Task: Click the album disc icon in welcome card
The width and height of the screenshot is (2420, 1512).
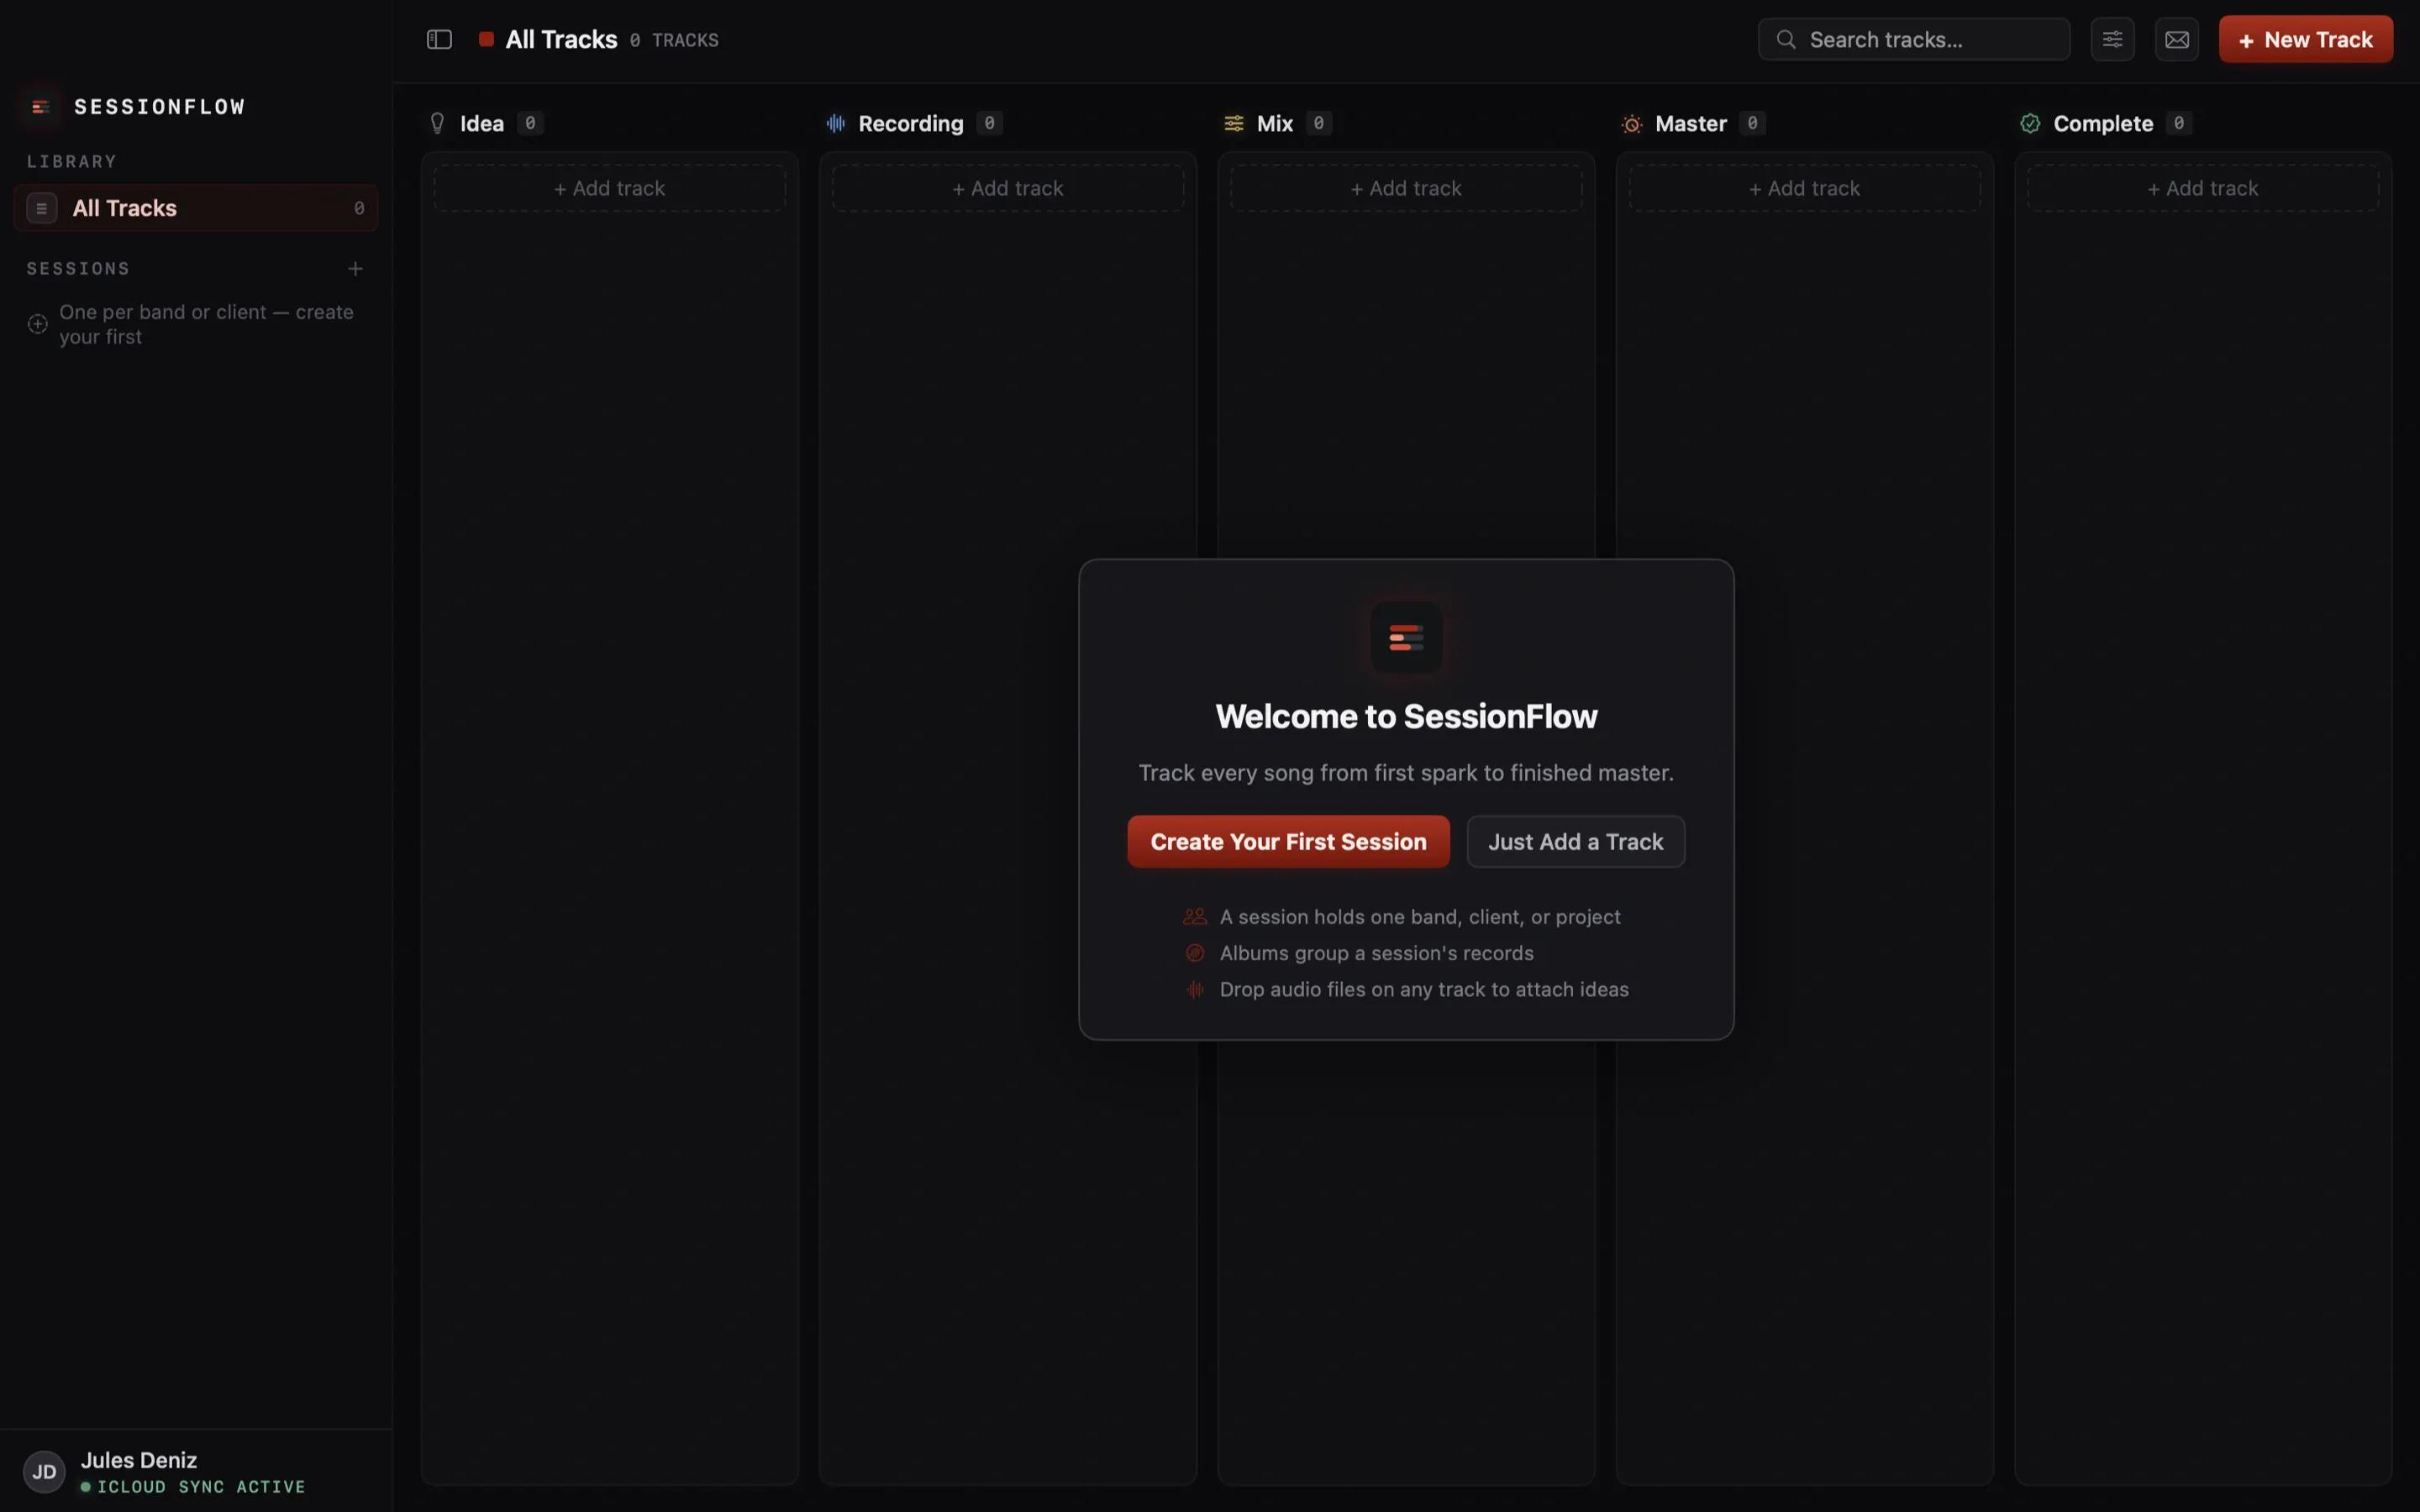Action: 1194,952
